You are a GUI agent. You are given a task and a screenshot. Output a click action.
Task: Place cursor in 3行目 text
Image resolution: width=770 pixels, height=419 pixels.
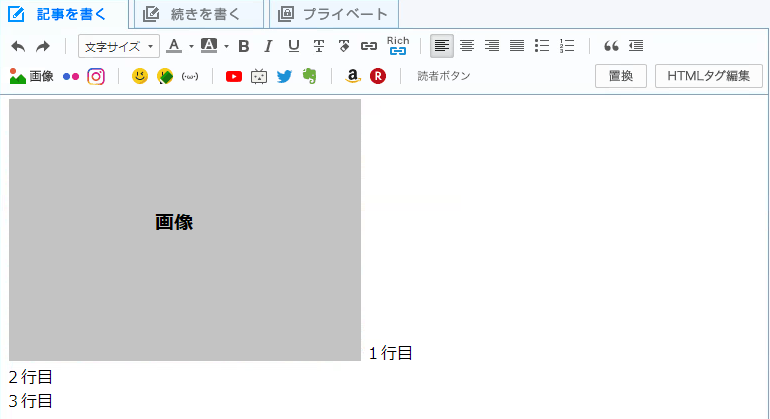point(30,401)
